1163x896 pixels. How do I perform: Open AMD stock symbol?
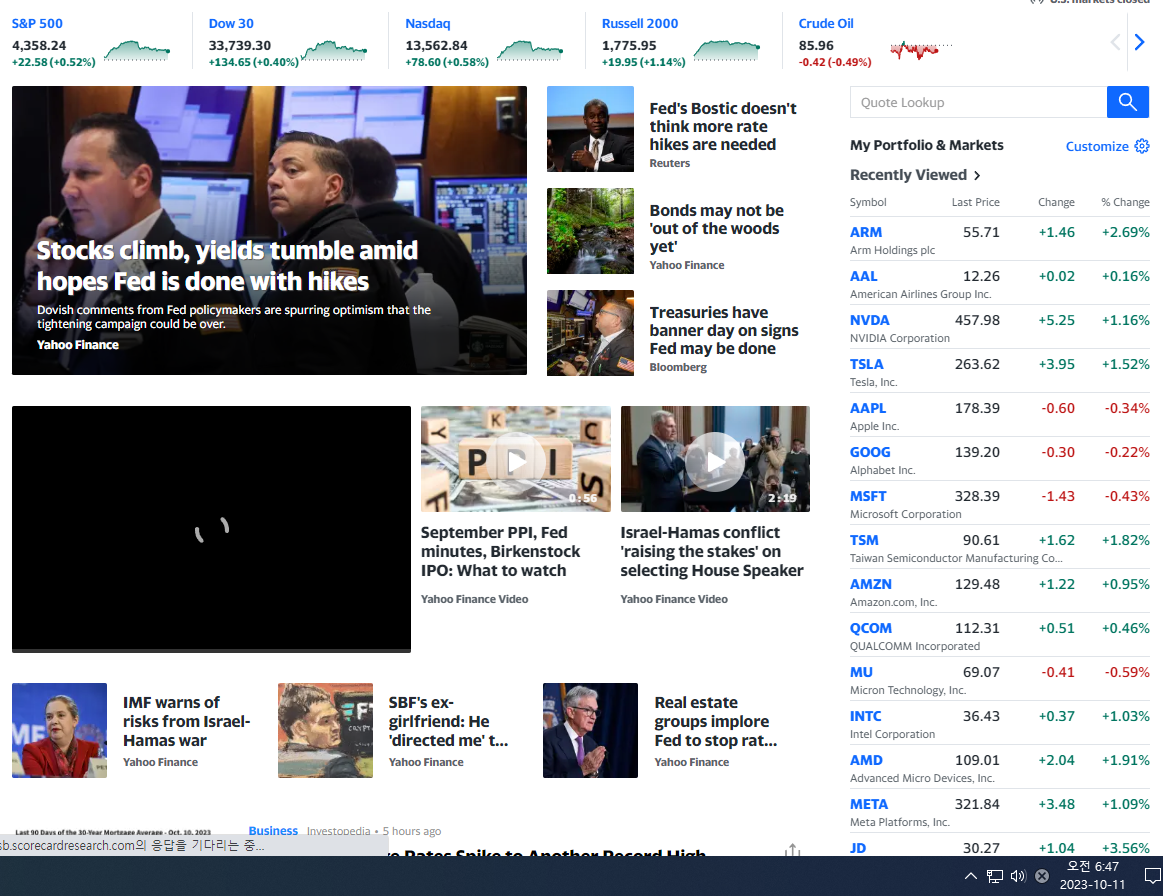click(866, 760)
